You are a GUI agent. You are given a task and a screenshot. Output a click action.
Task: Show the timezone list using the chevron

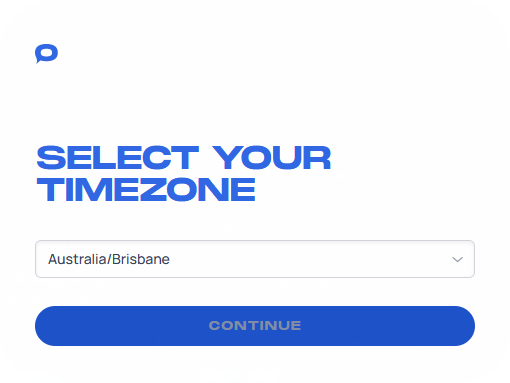(457, 259)
